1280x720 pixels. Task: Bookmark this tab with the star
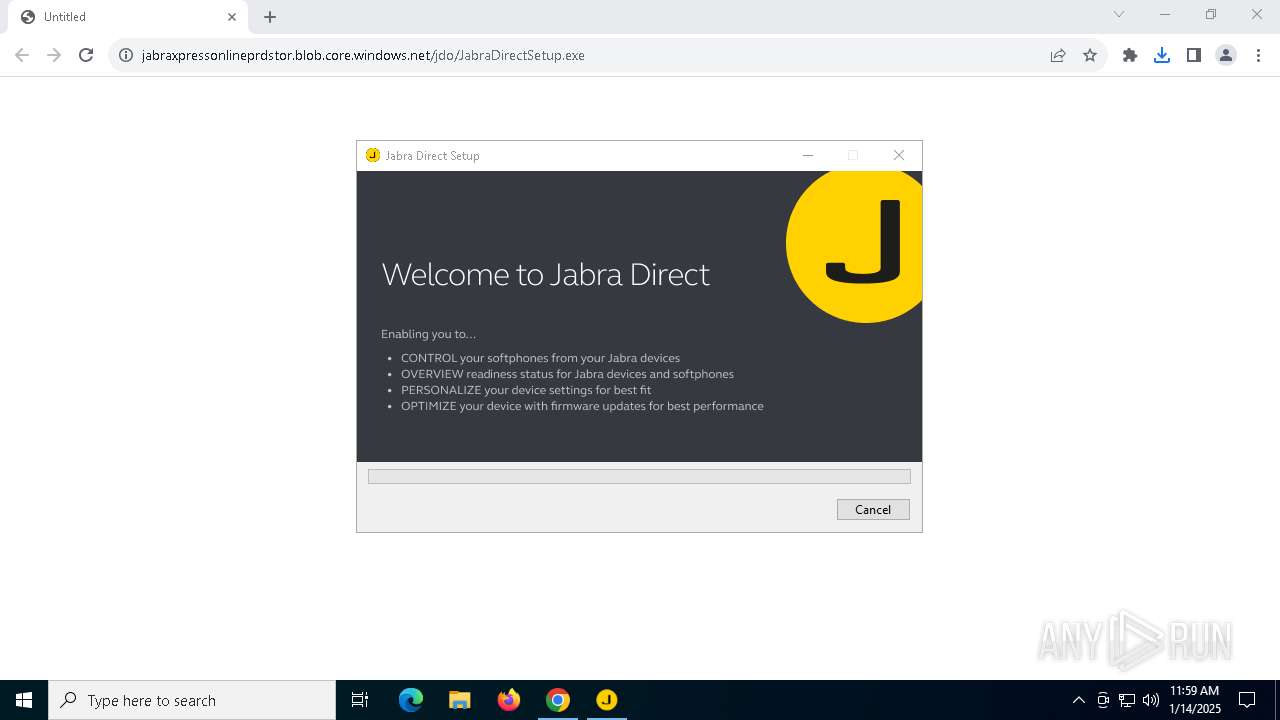(x=1090, y=55)
